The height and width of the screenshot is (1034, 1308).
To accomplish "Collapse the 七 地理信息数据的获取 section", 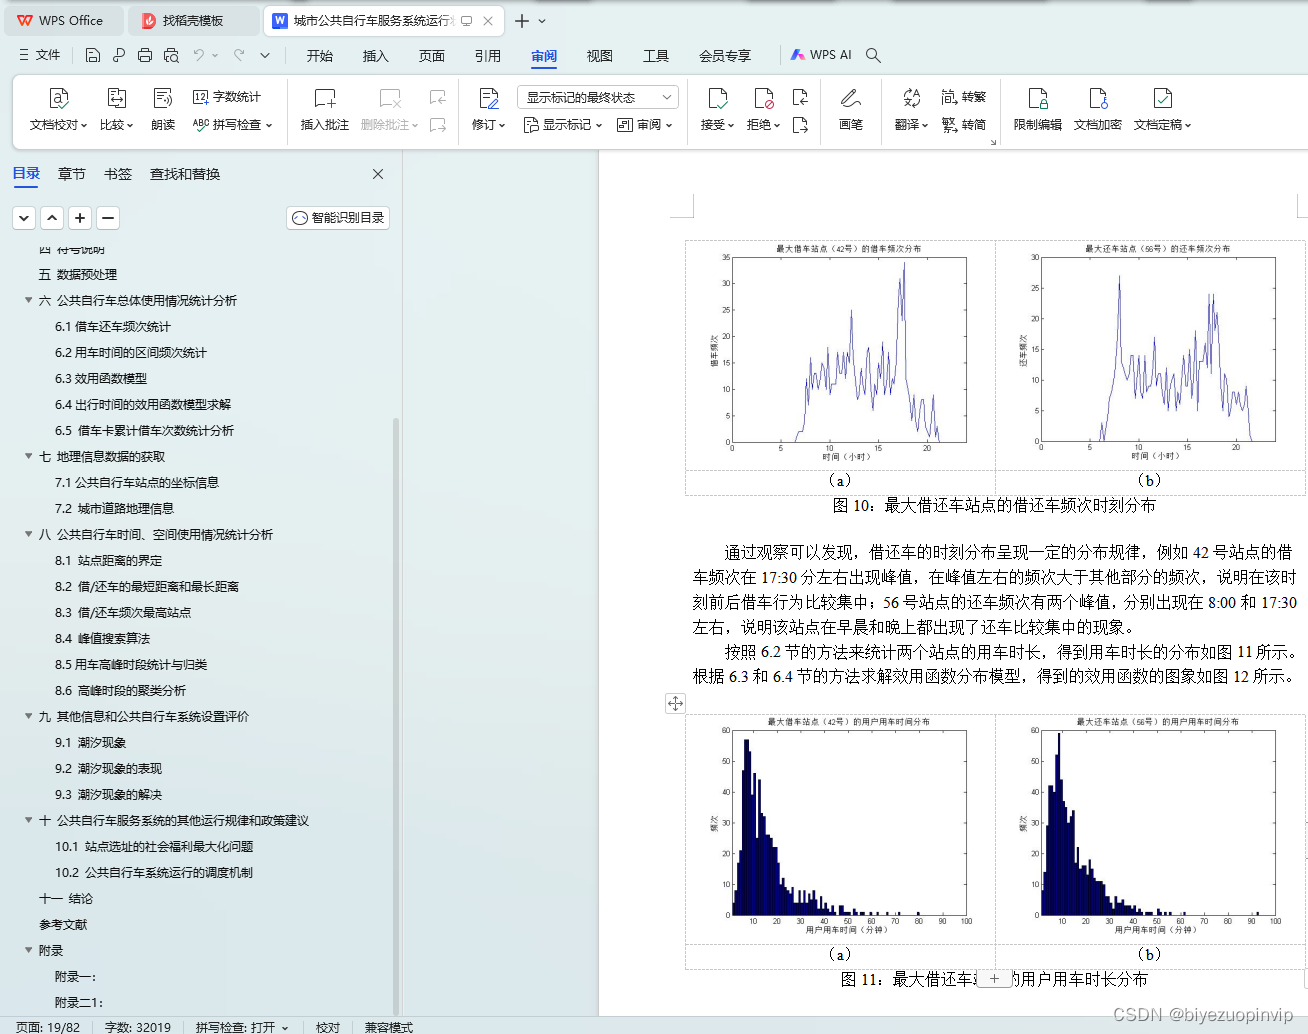I will 28,456.
